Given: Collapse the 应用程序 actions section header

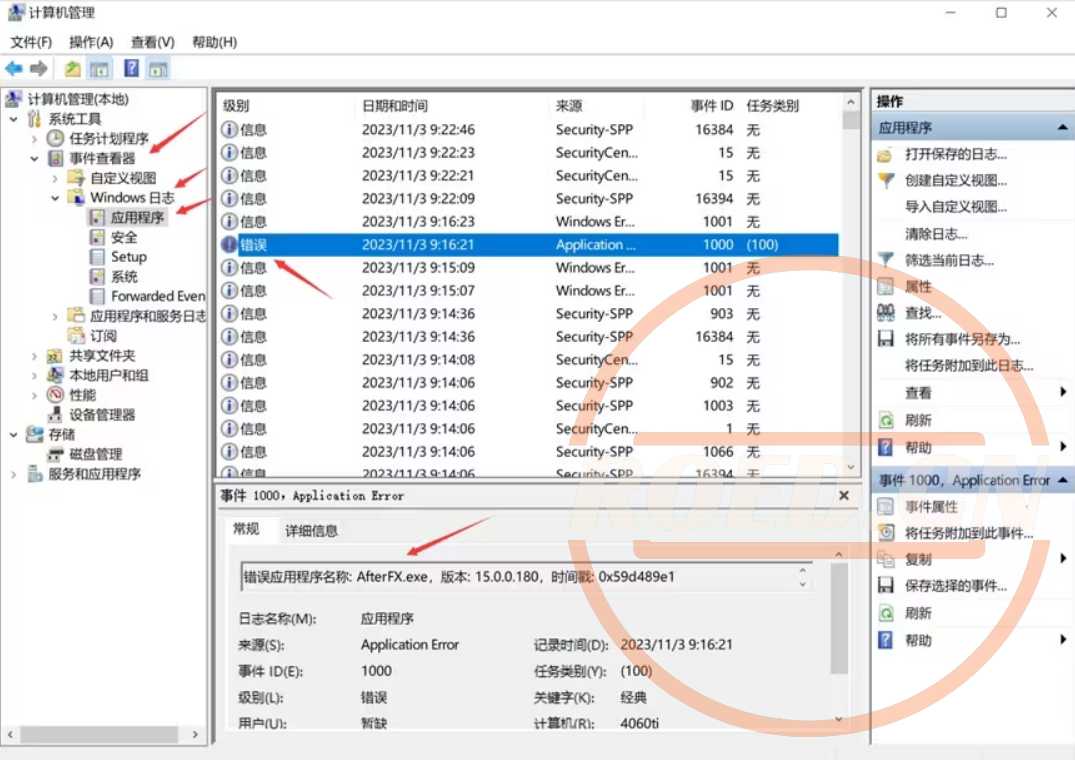Looking at the screenshot, I should tap(1061, 128).
